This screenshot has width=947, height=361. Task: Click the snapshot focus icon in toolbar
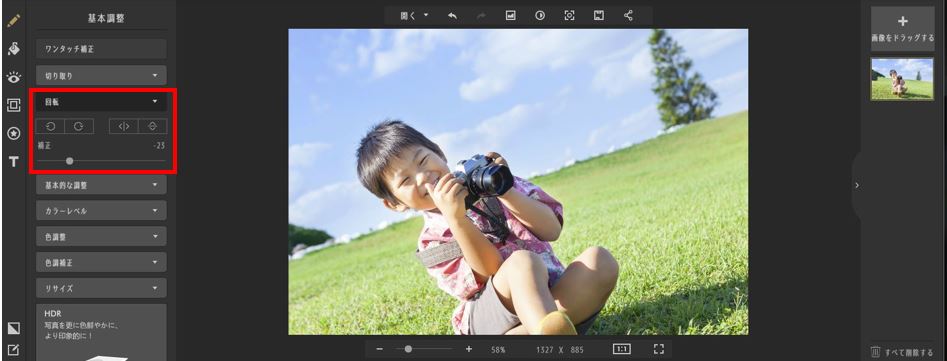[570, 16]
